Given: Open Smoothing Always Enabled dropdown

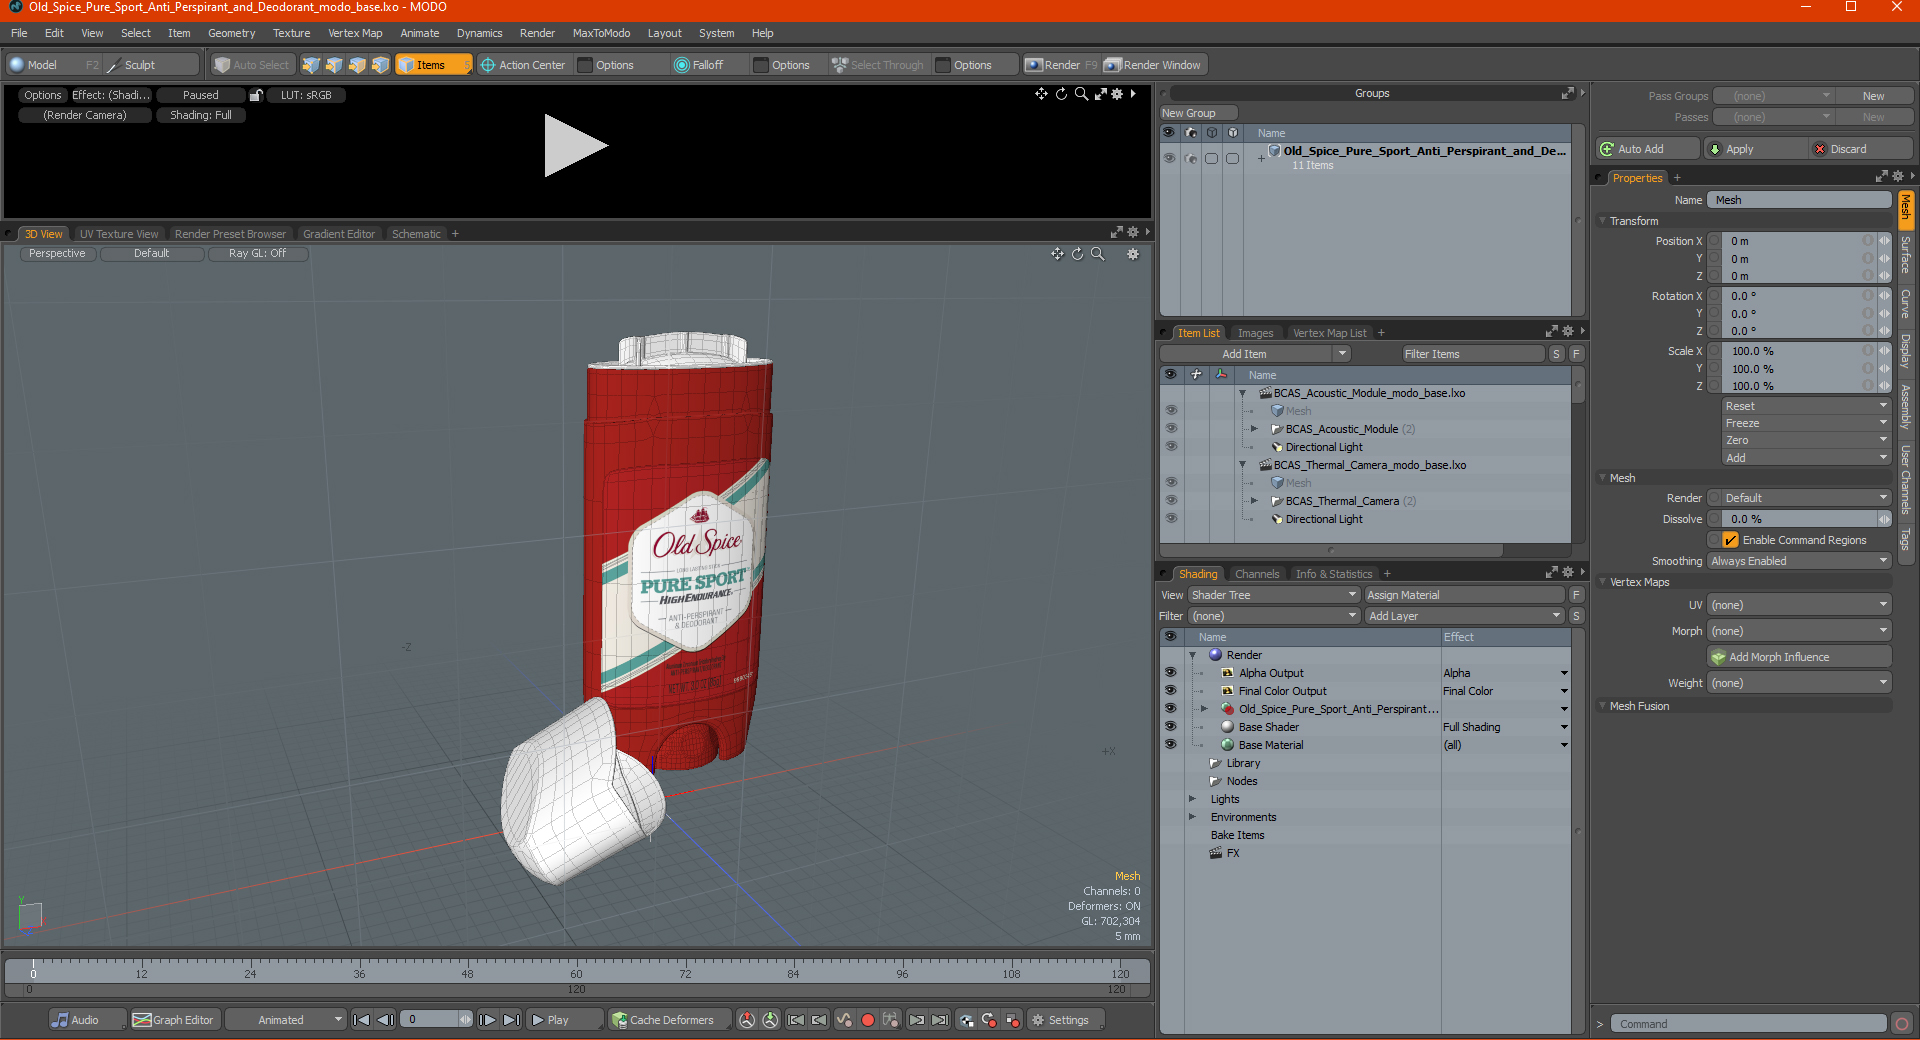Looking at the screenshot, I should (1799, 561).
